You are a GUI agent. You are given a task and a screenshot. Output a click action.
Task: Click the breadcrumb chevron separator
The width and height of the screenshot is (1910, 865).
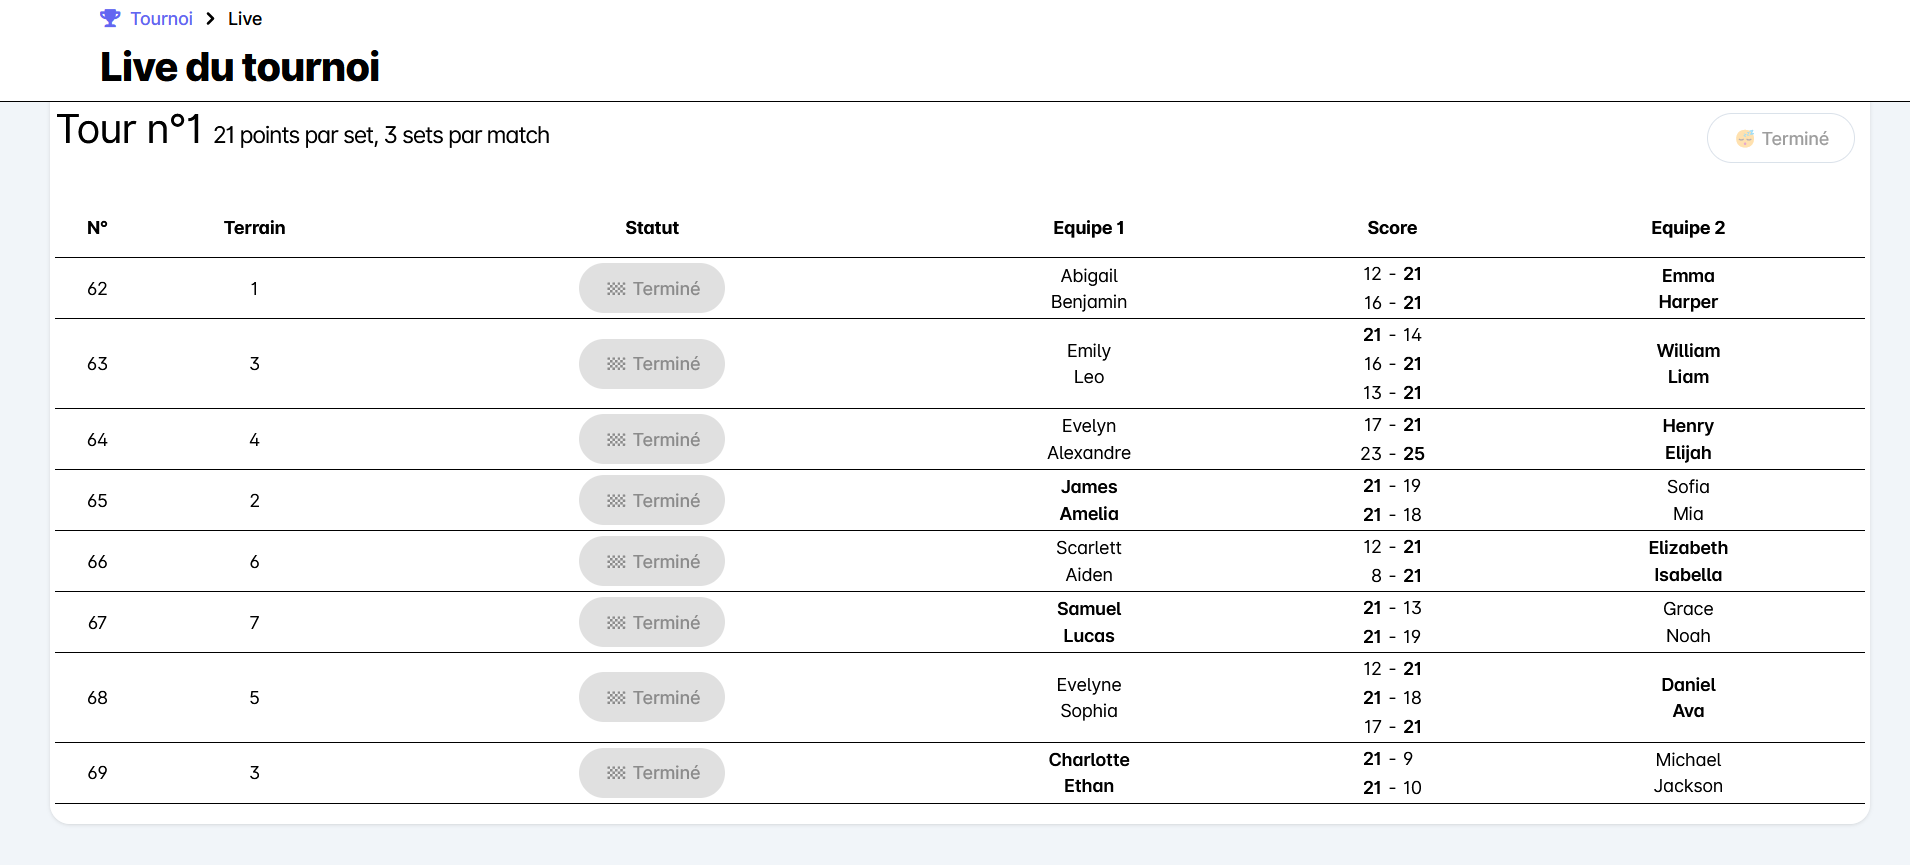click(x=211, y=19)
